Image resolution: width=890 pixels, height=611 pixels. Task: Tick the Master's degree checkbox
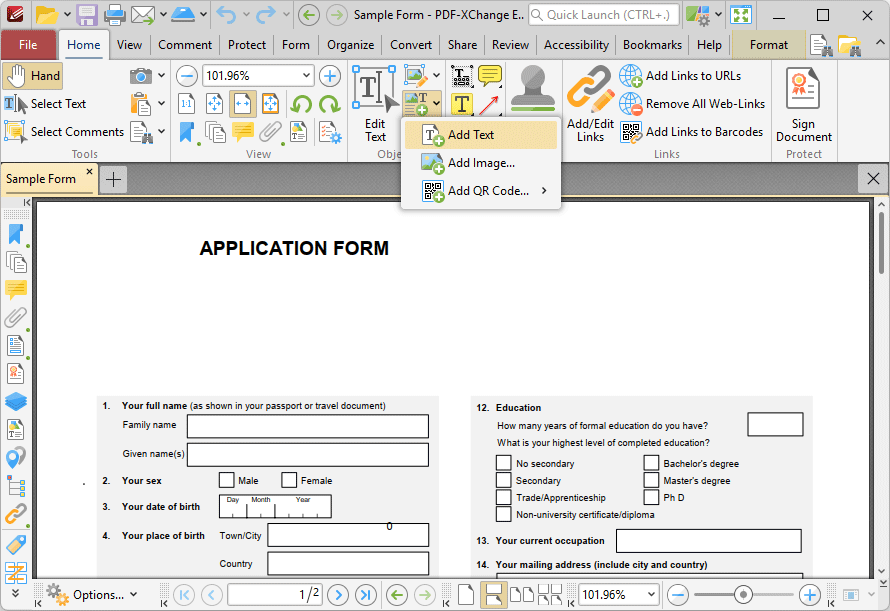tap(651, 480)
